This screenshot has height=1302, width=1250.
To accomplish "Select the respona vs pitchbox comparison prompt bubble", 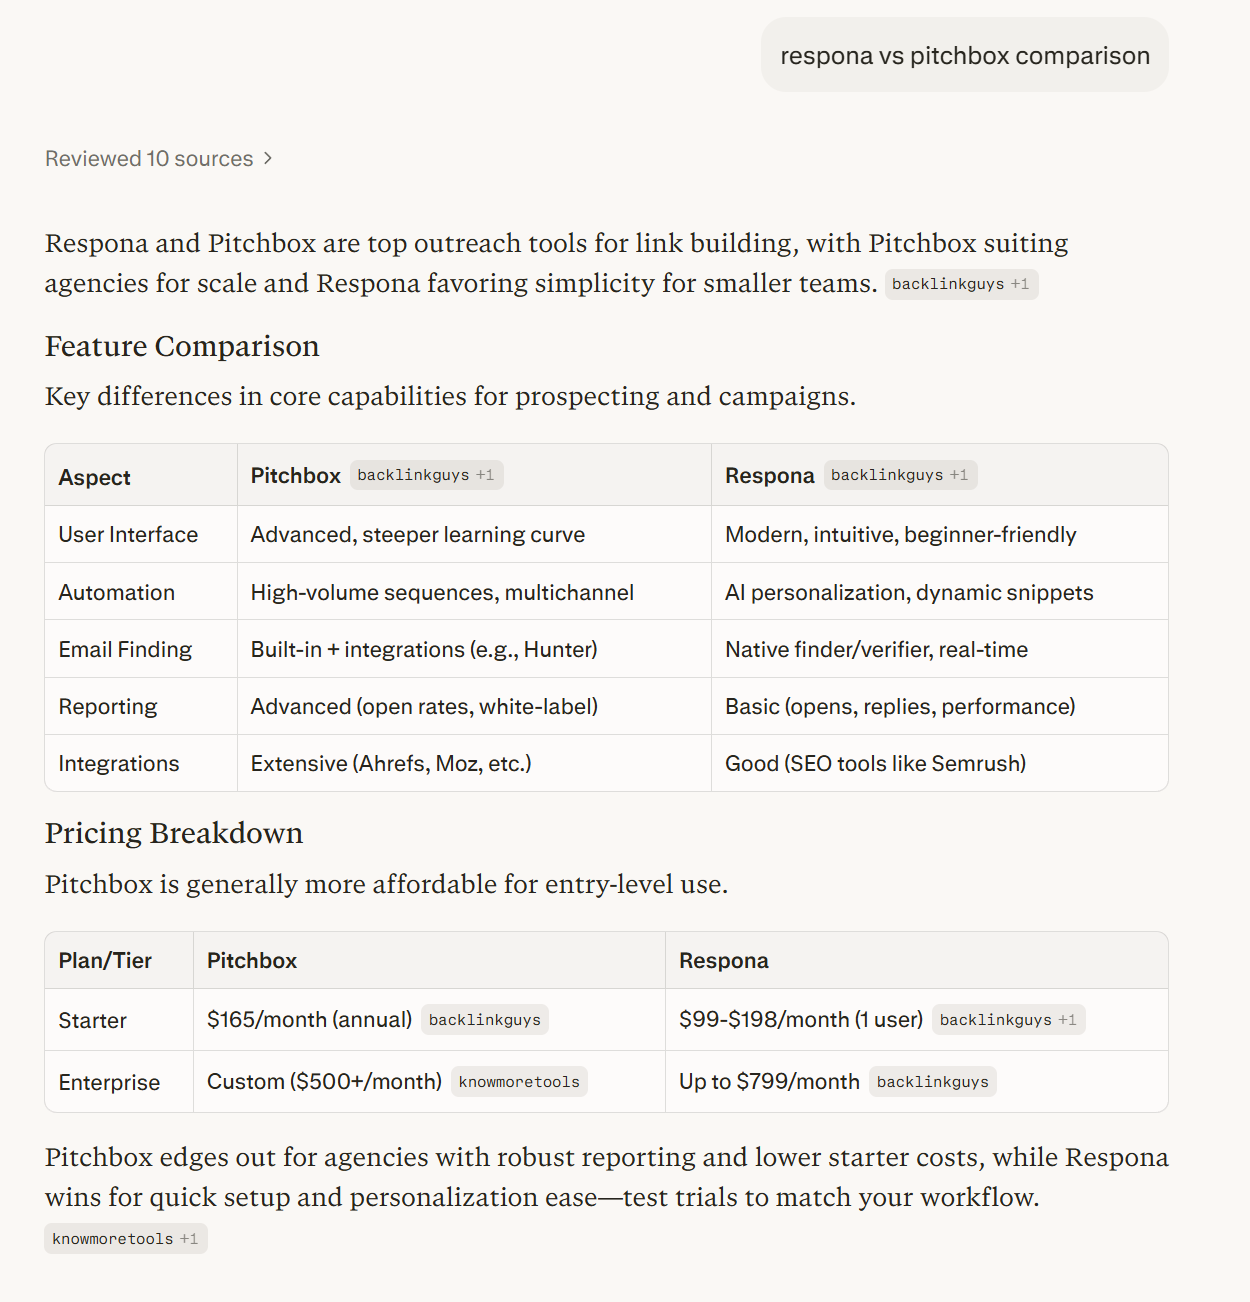I will [x=964, y=55].
